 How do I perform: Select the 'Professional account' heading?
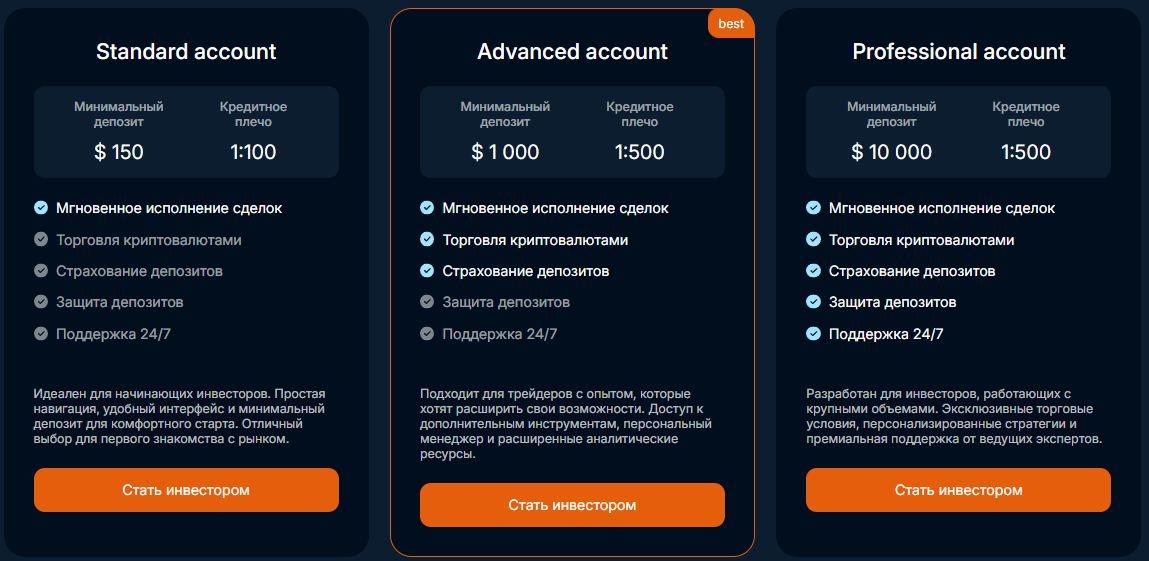point(959,52)
